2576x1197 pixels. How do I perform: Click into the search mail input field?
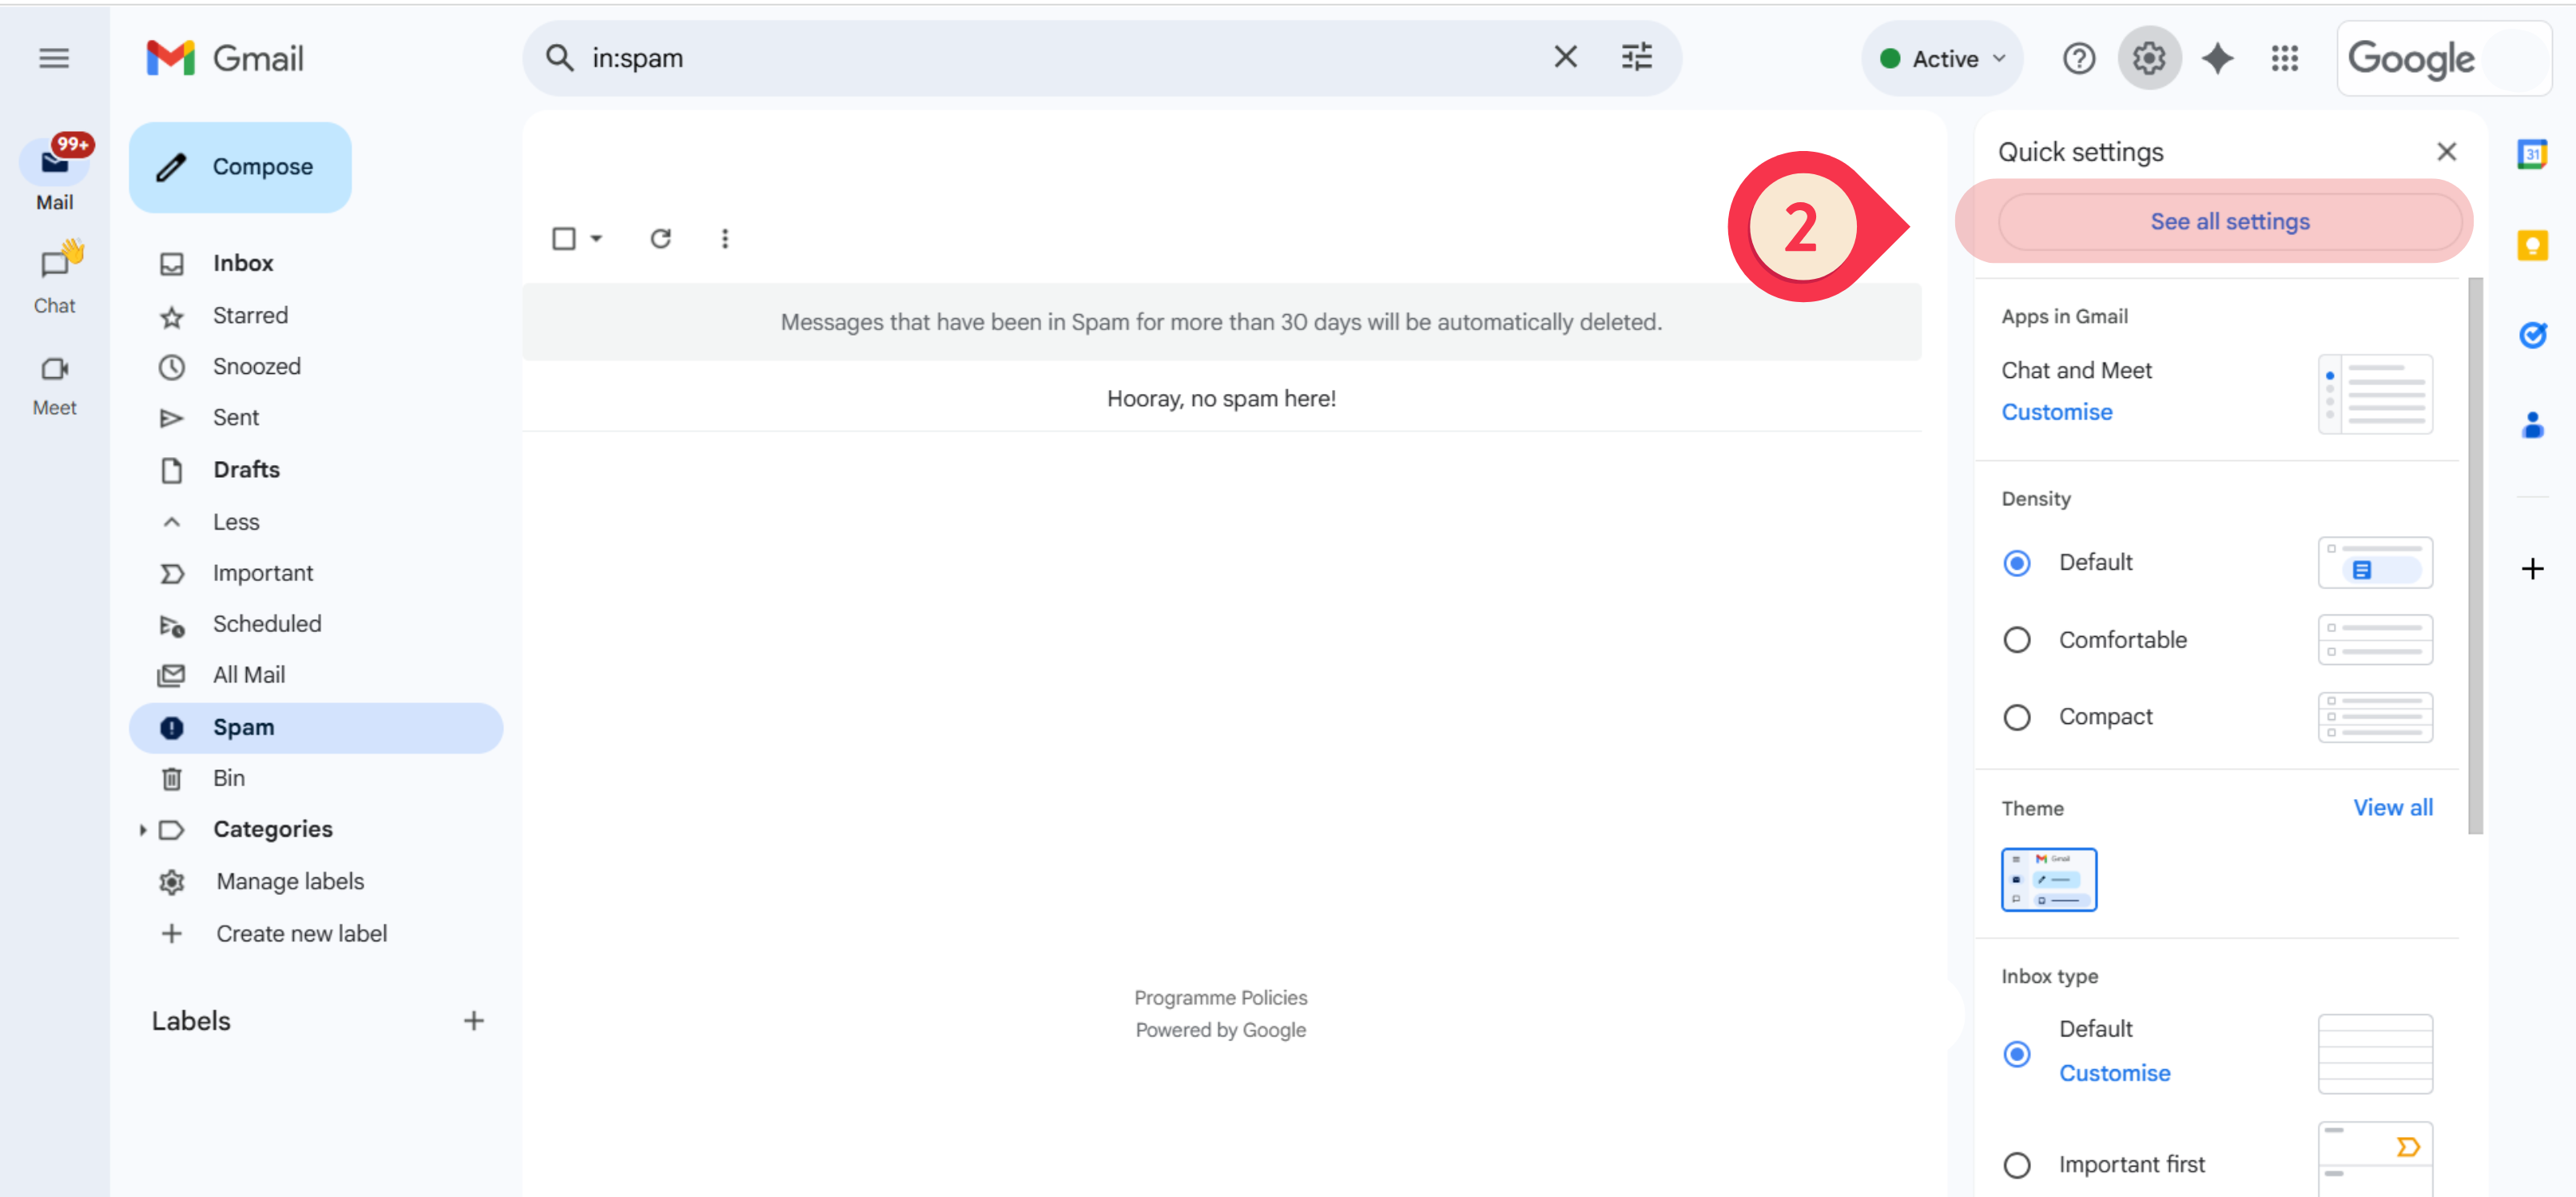[x=1060, y=58]
